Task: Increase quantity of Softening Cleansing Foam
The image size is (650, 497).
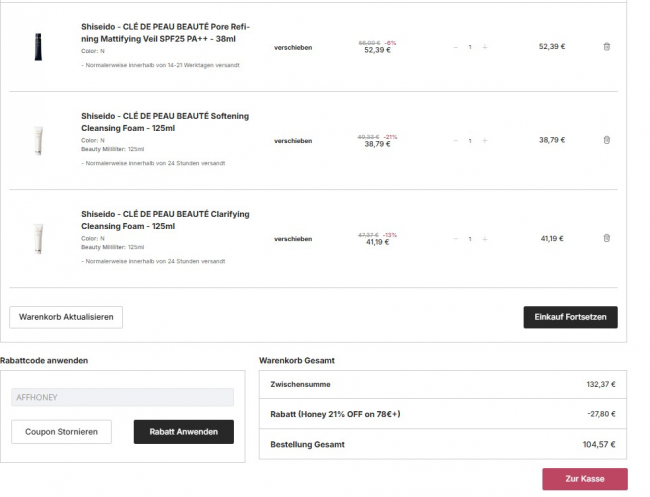Action: (485, 140)
